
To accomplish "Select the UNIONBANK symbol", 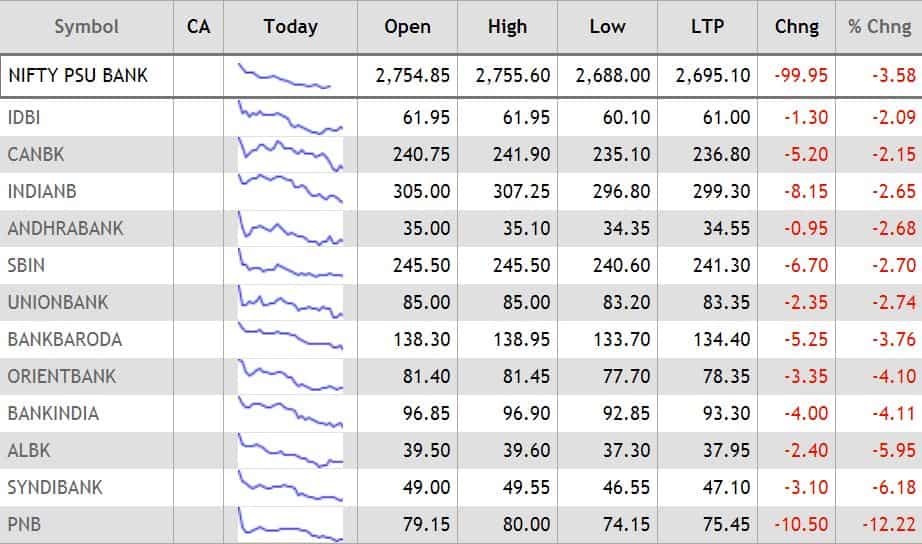I will (57, 302).
